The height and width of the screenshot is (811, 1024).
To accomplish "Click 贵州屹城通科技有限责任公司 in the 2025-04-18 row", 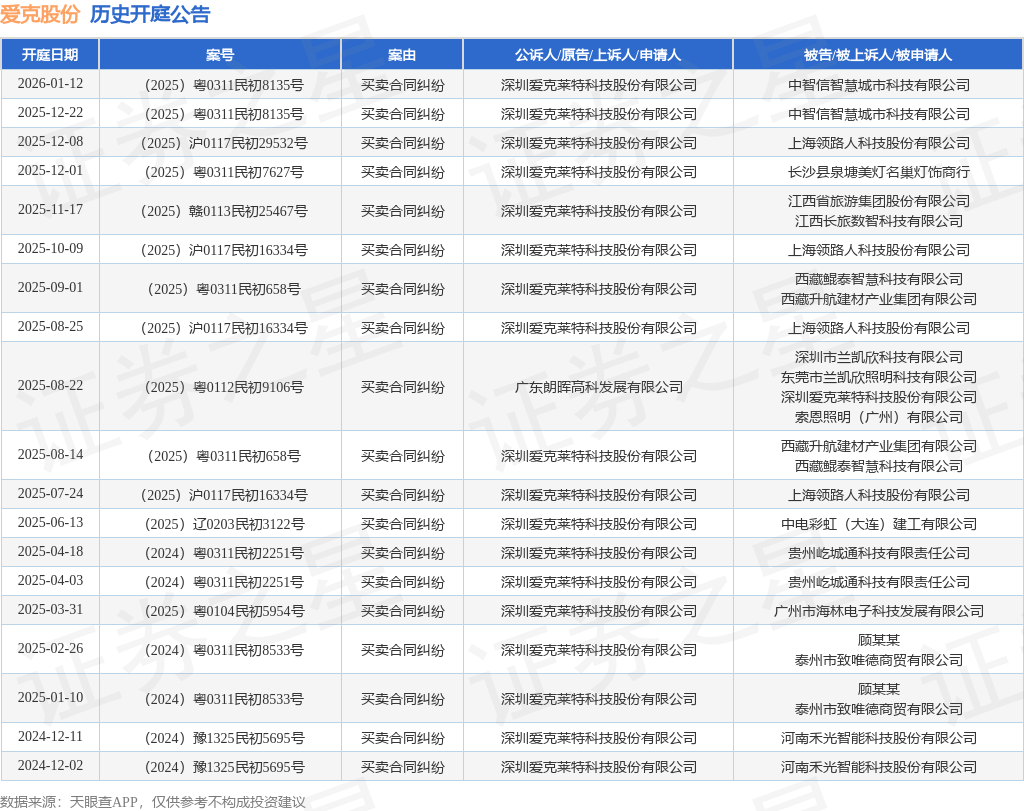I will [x=878, y=553].
